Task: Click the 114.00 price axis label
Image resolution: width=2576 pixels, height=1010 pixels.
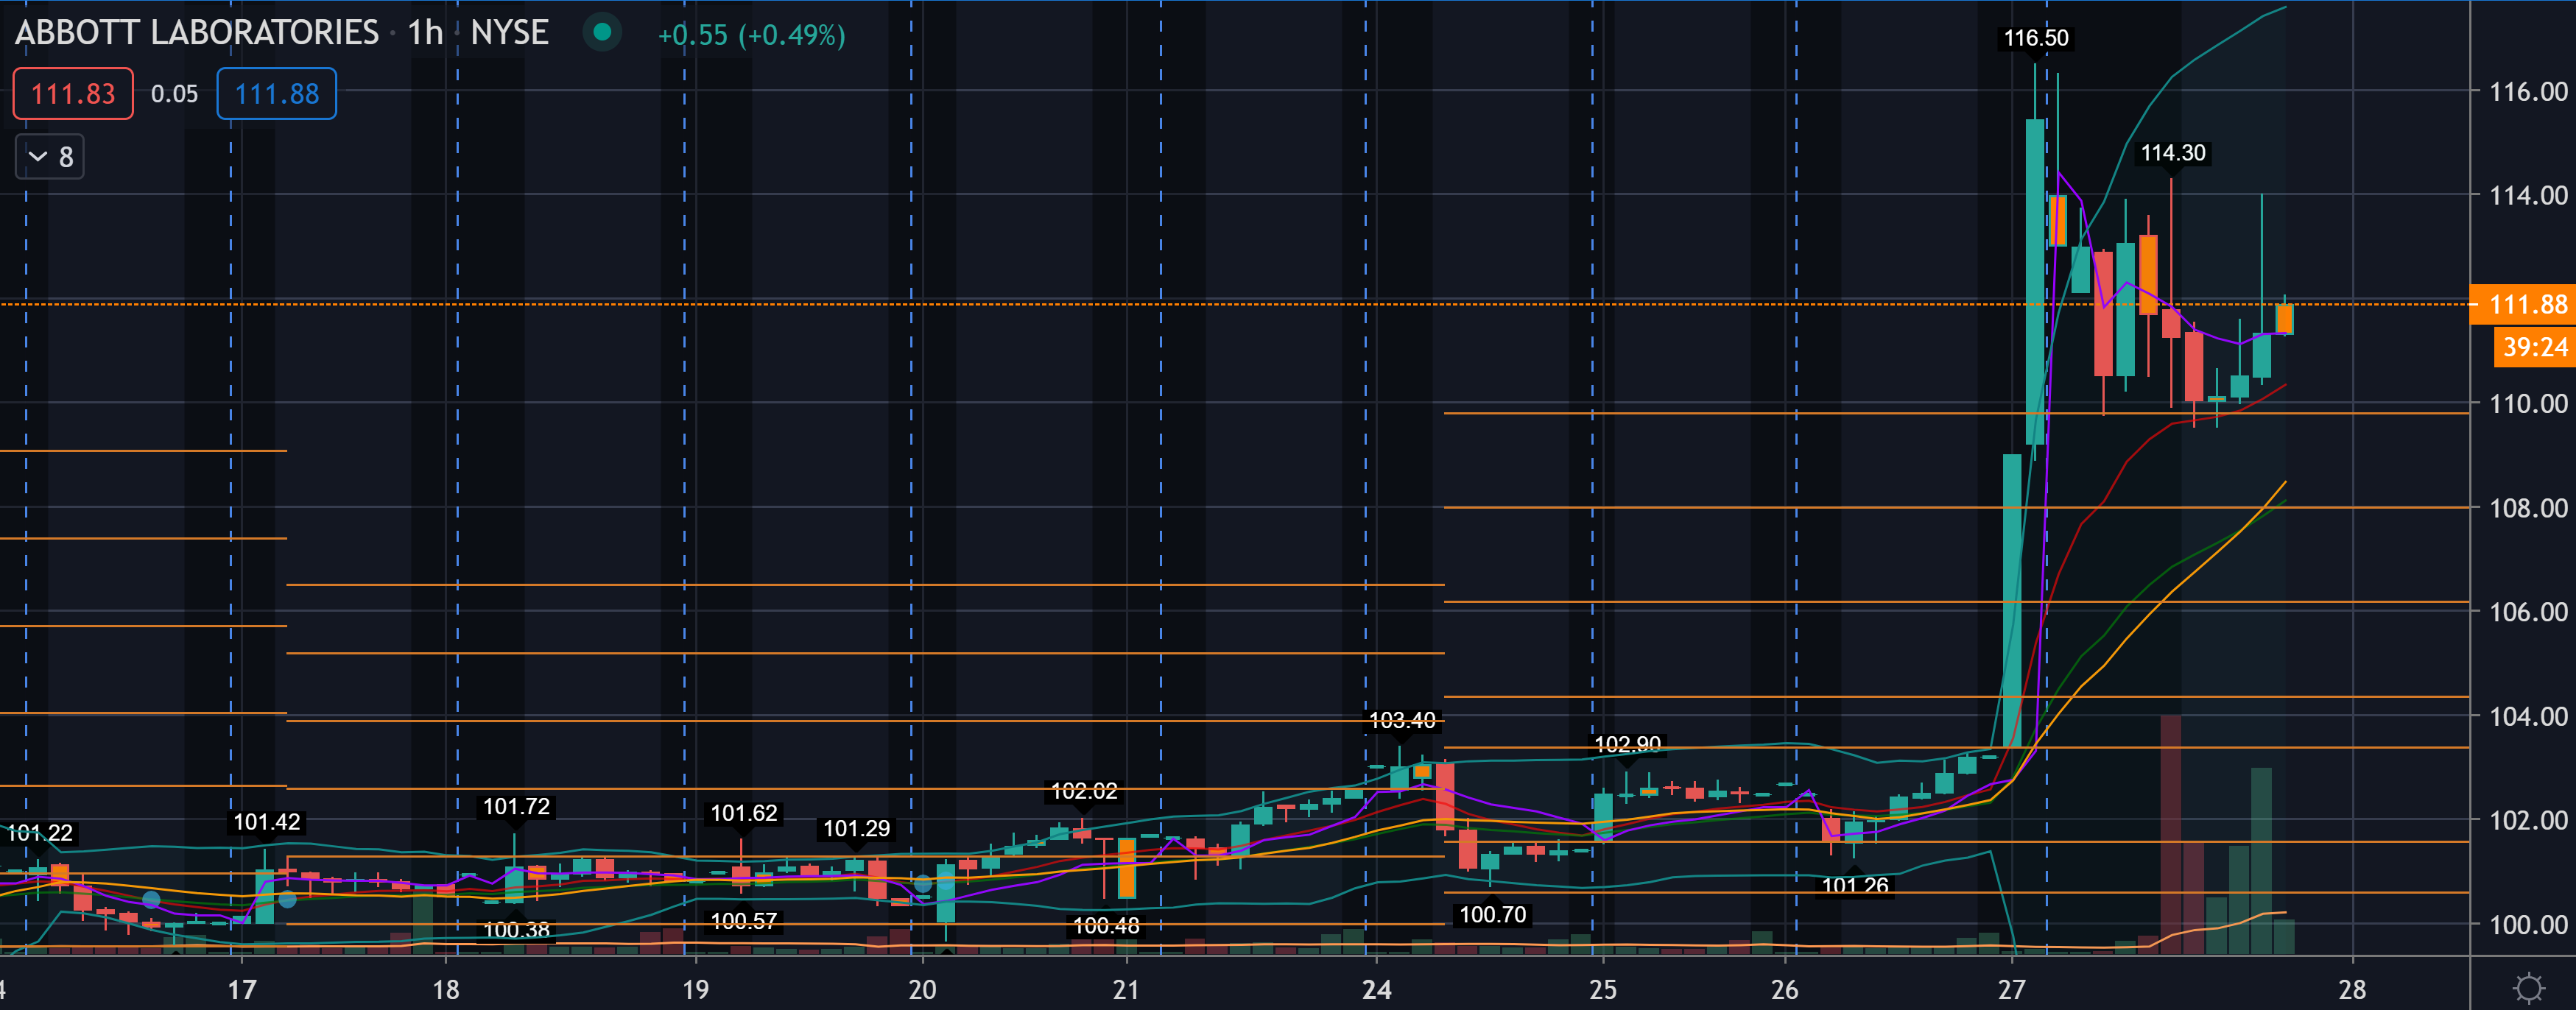Action: (x=2528, y=195)
